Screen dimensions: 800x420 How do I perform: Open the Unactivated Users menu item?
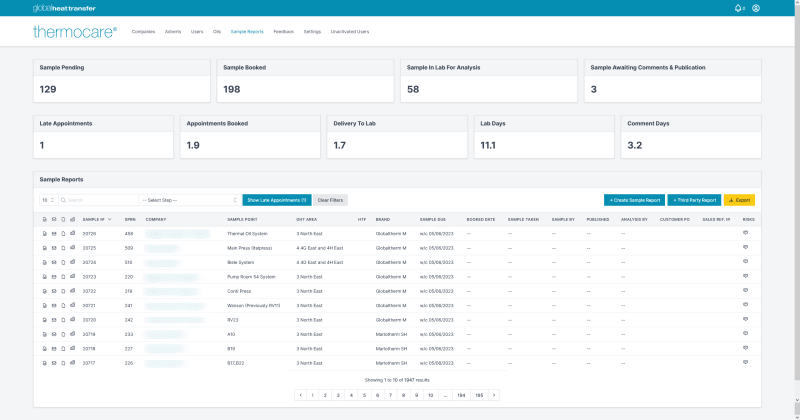click(x=349, y=32)
